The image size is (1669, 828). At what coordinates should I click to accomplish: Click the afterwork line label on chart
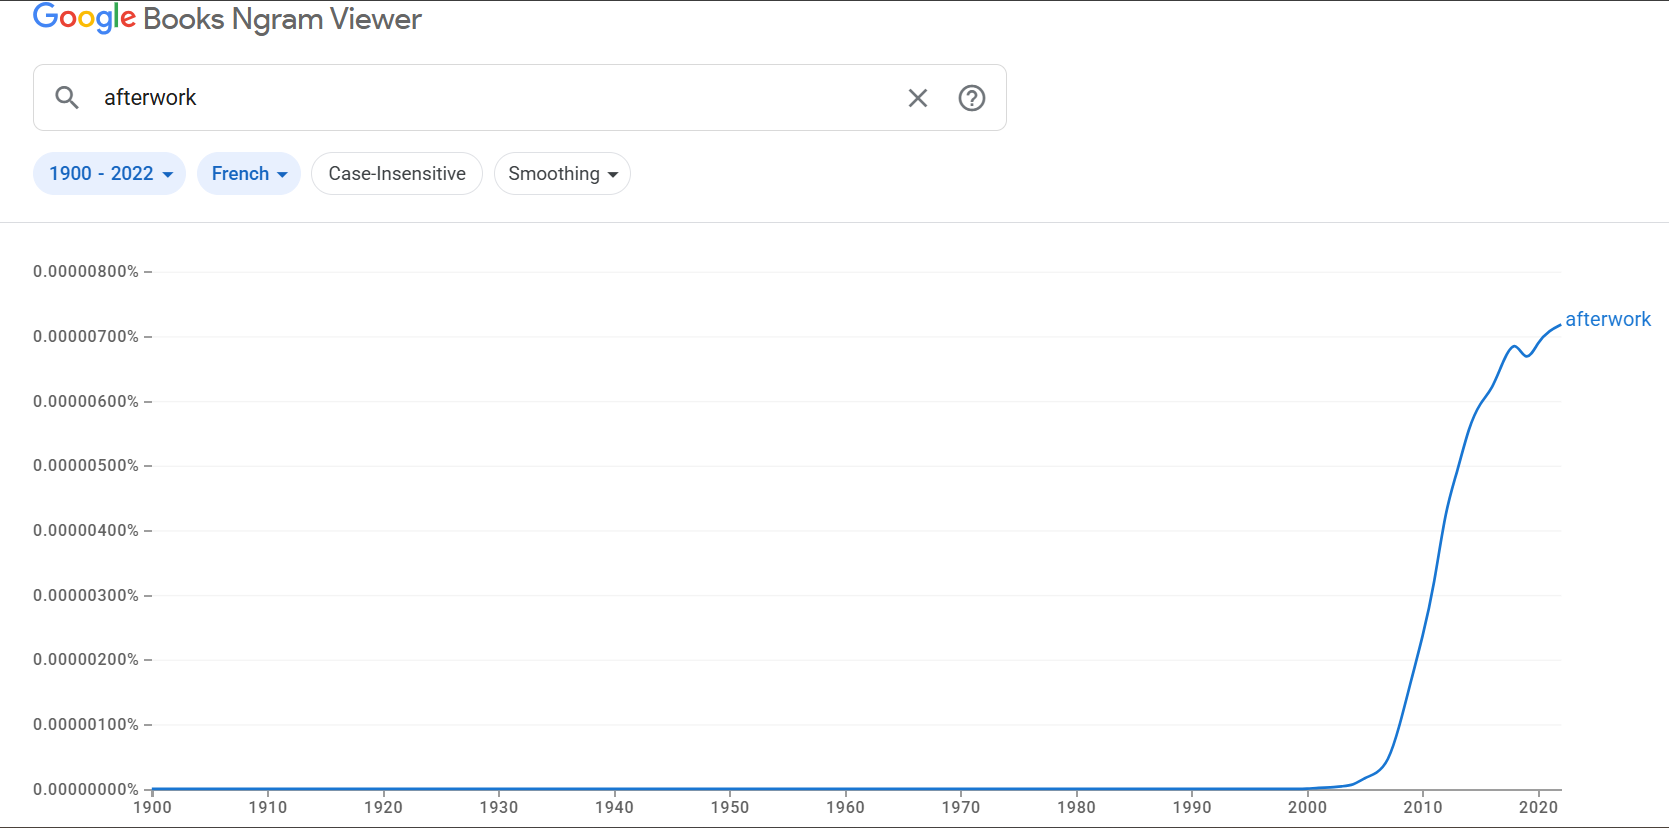(x=1608, y=319)
